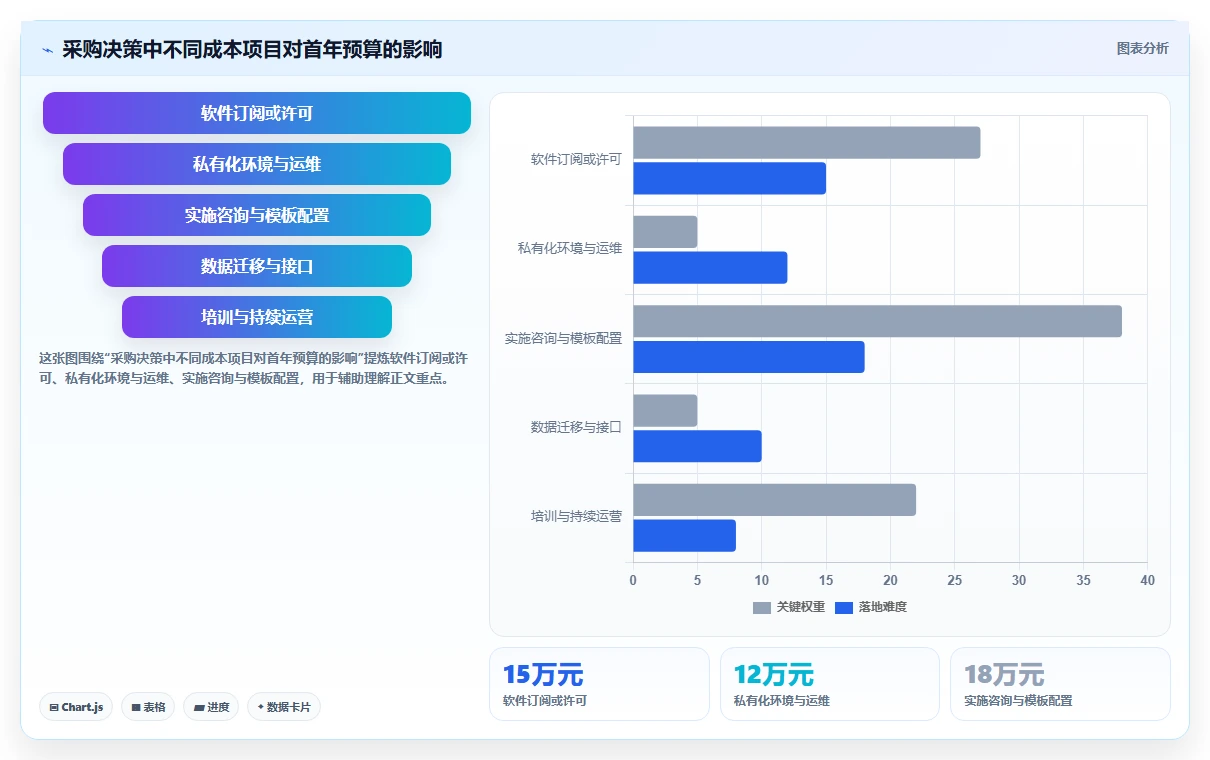1210x760 pixels.
Task: Click the page title 采购决策中不同成本项目对首年预算的影响
Action: point(252,49)
